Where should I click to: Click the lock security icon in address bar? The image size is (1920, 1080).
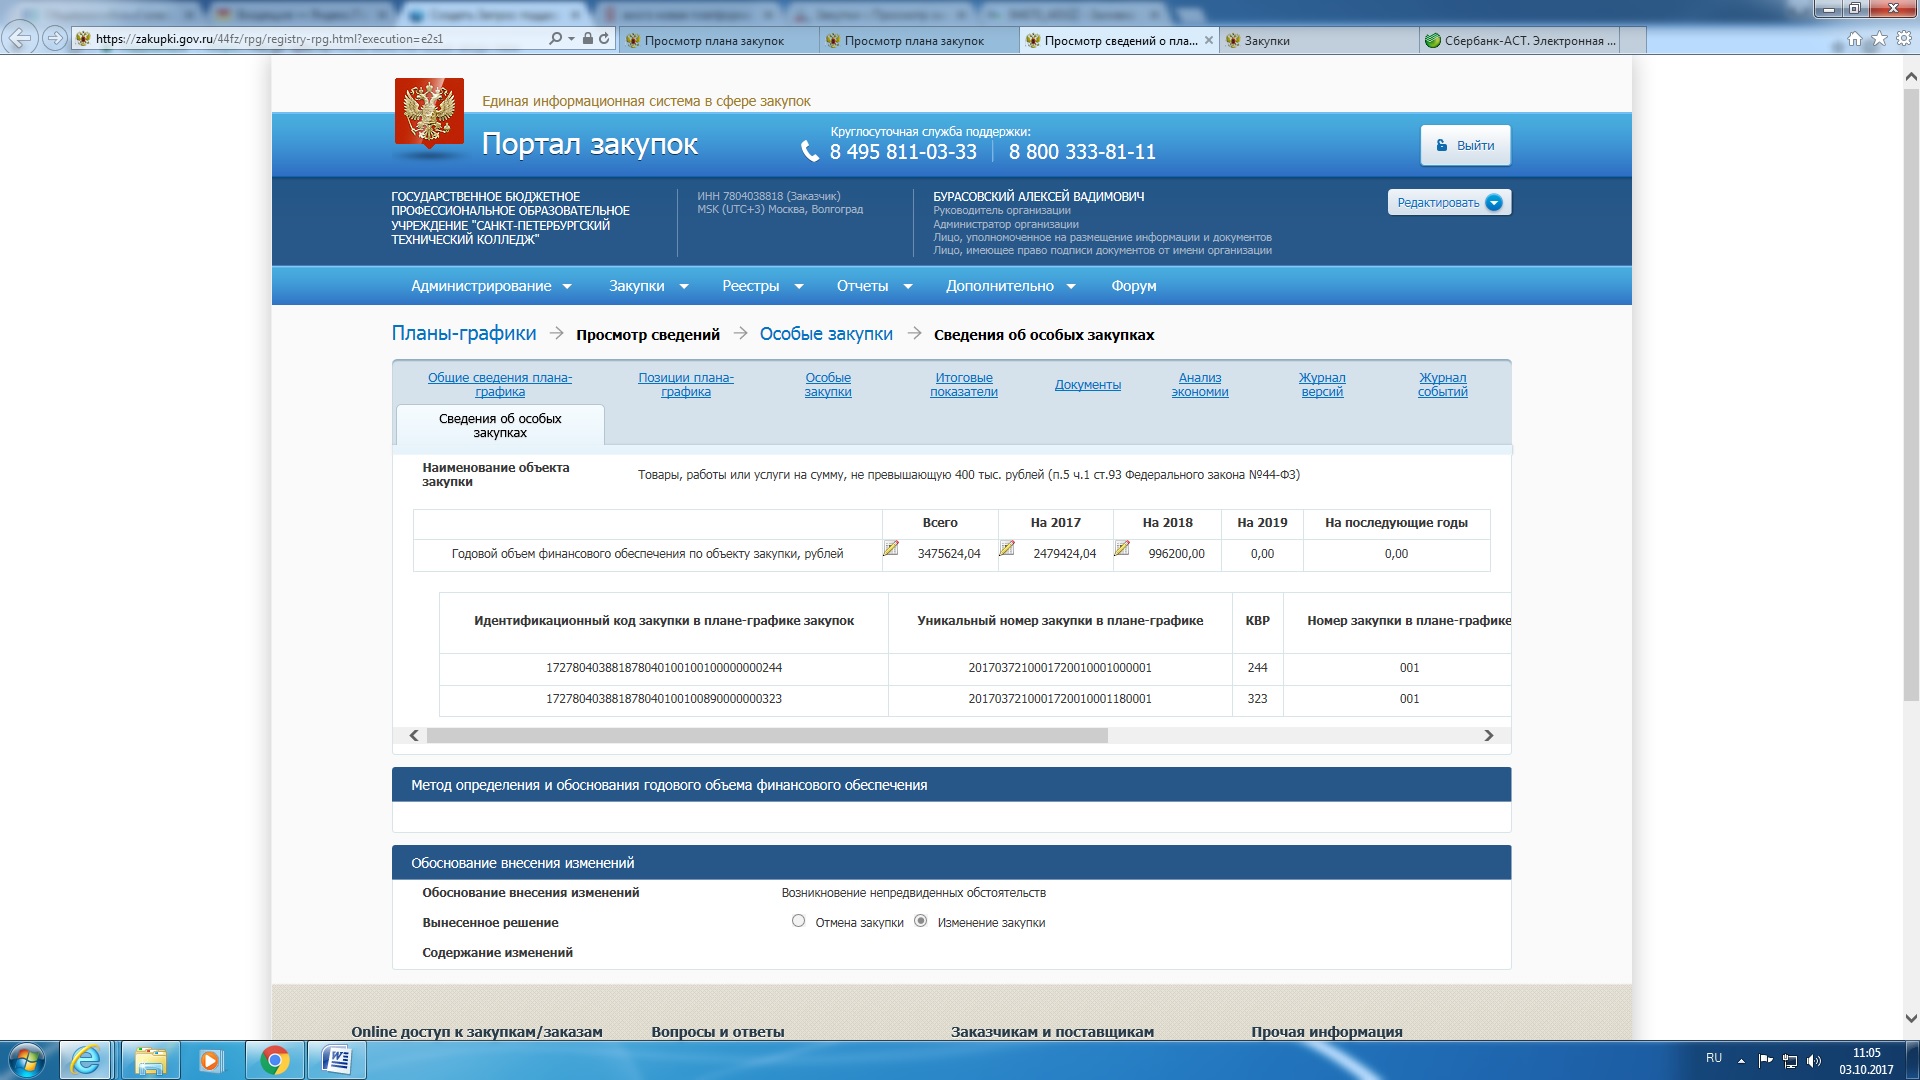point(588,39)
